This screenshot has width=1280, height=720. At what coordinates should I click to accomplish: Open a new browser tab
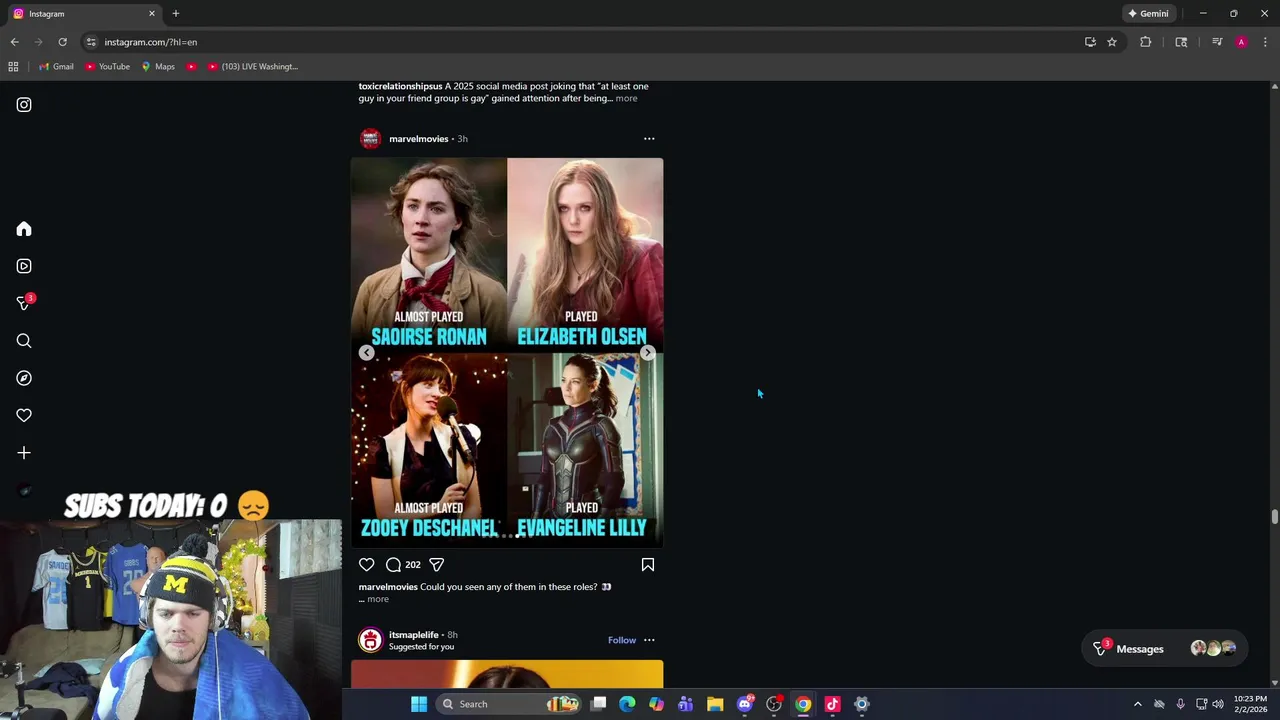[176, 14]
